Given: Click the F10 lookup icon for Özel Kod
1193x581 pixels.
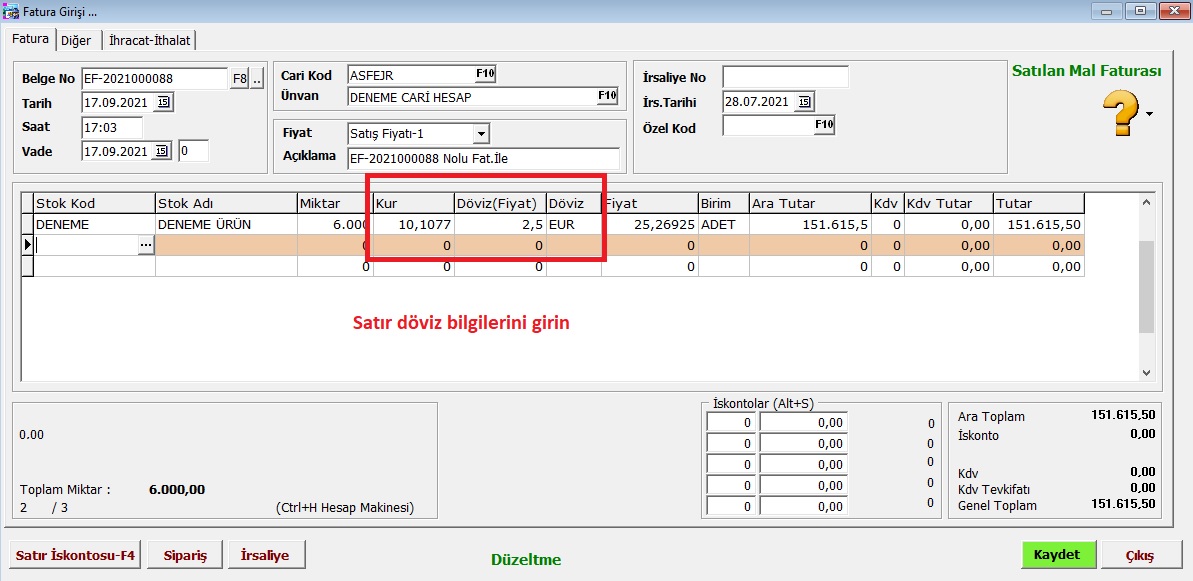Looking at the screenshot, I should 823,125.
